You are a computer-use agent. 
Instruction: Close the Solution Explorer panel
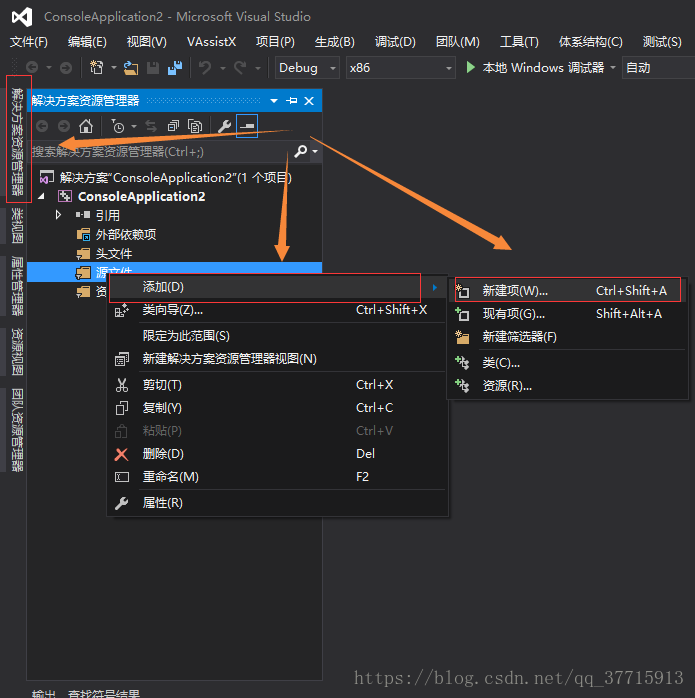[x=309, y=101]
